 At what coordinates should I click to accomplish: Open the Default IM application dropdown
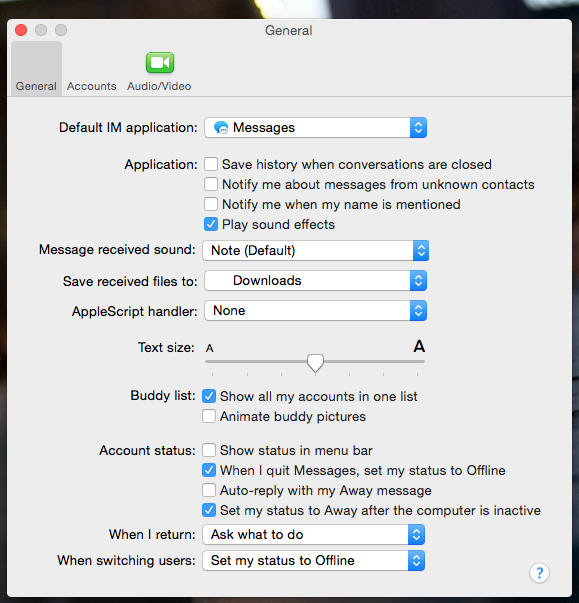click(x=316, y=127)
